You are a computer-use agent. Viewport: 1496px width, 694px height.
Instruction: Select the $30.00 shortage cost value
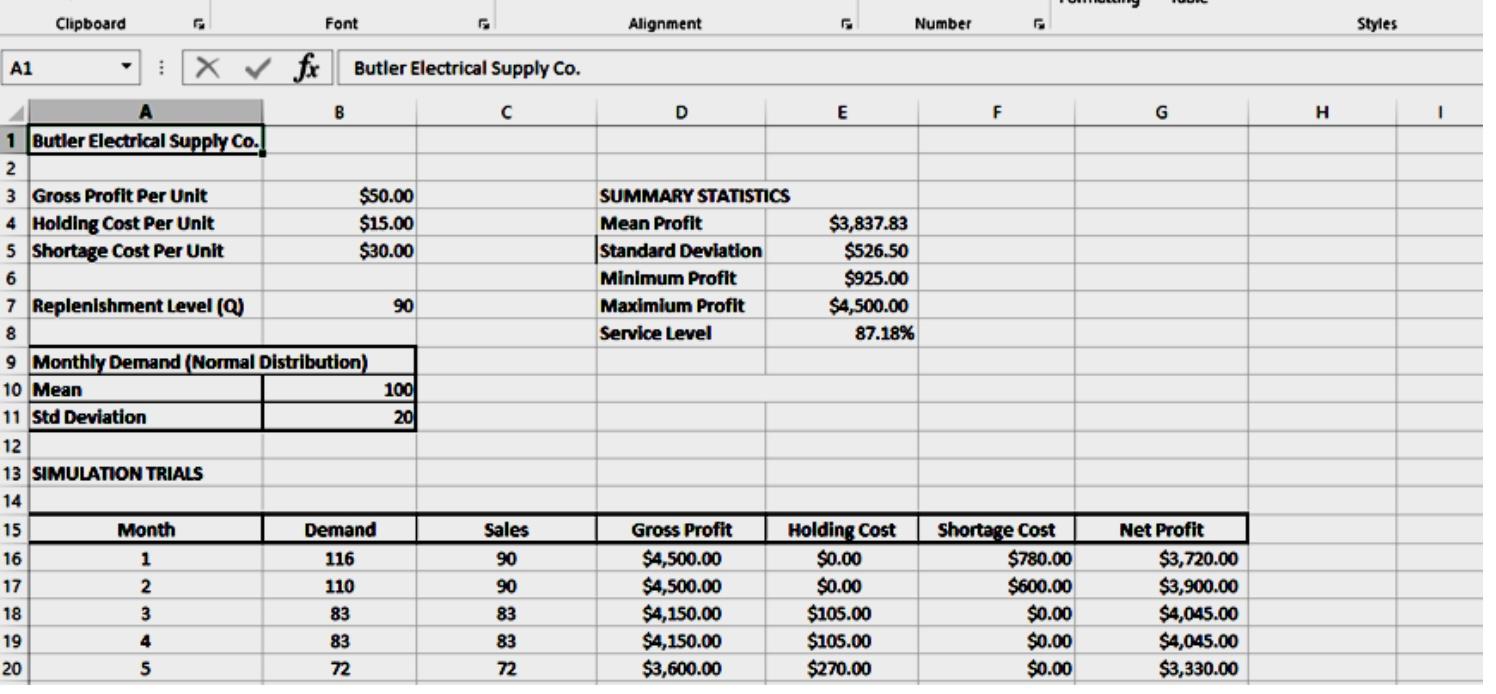coord(340,250)
